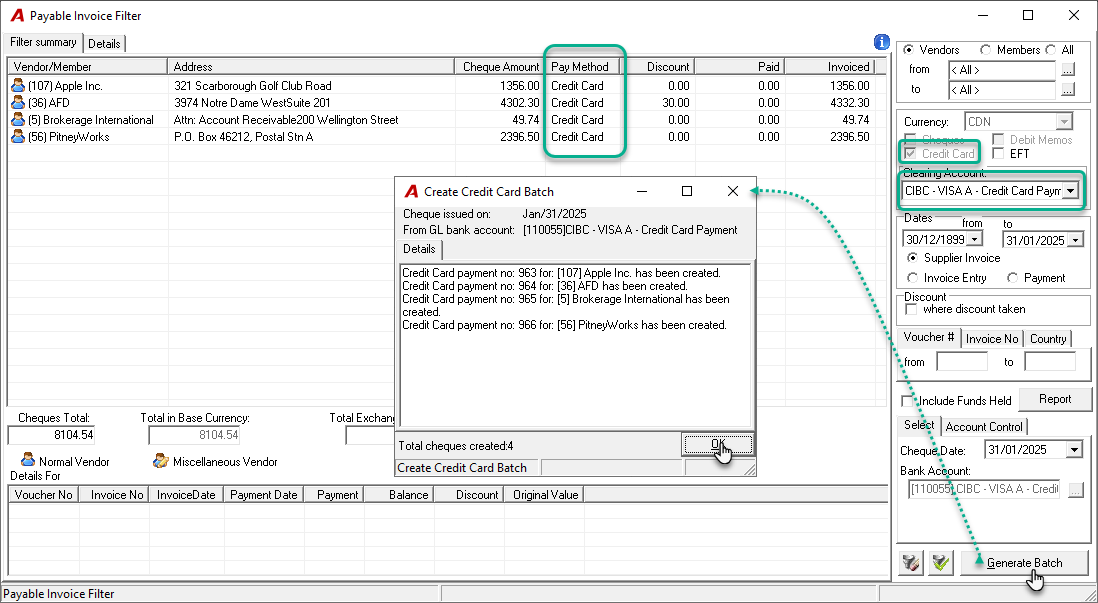Click the Generate Batch button
The width and height of the screenshot is (1098, 603).
[1024, 562]
